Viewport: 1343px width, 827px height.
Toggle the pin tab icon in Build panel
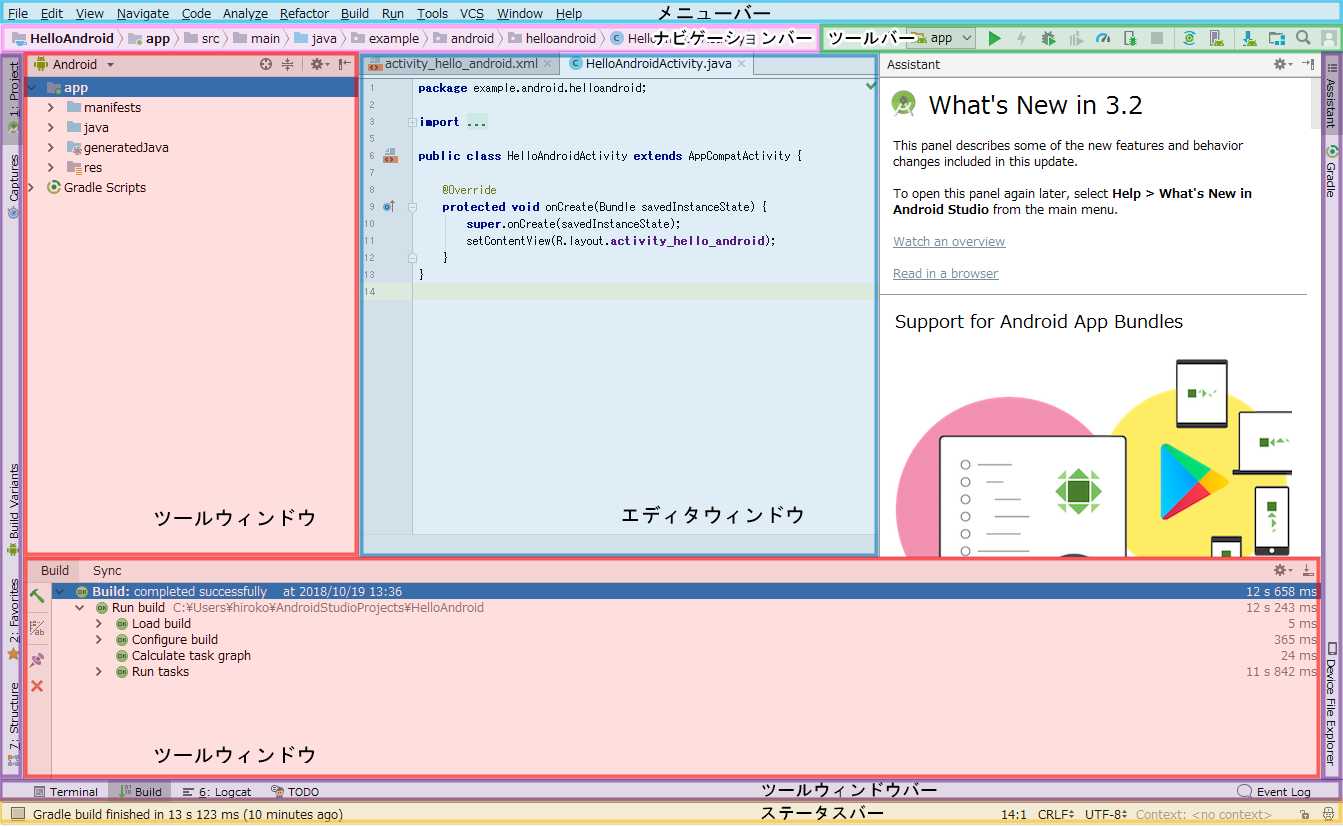tap(37, 659)
